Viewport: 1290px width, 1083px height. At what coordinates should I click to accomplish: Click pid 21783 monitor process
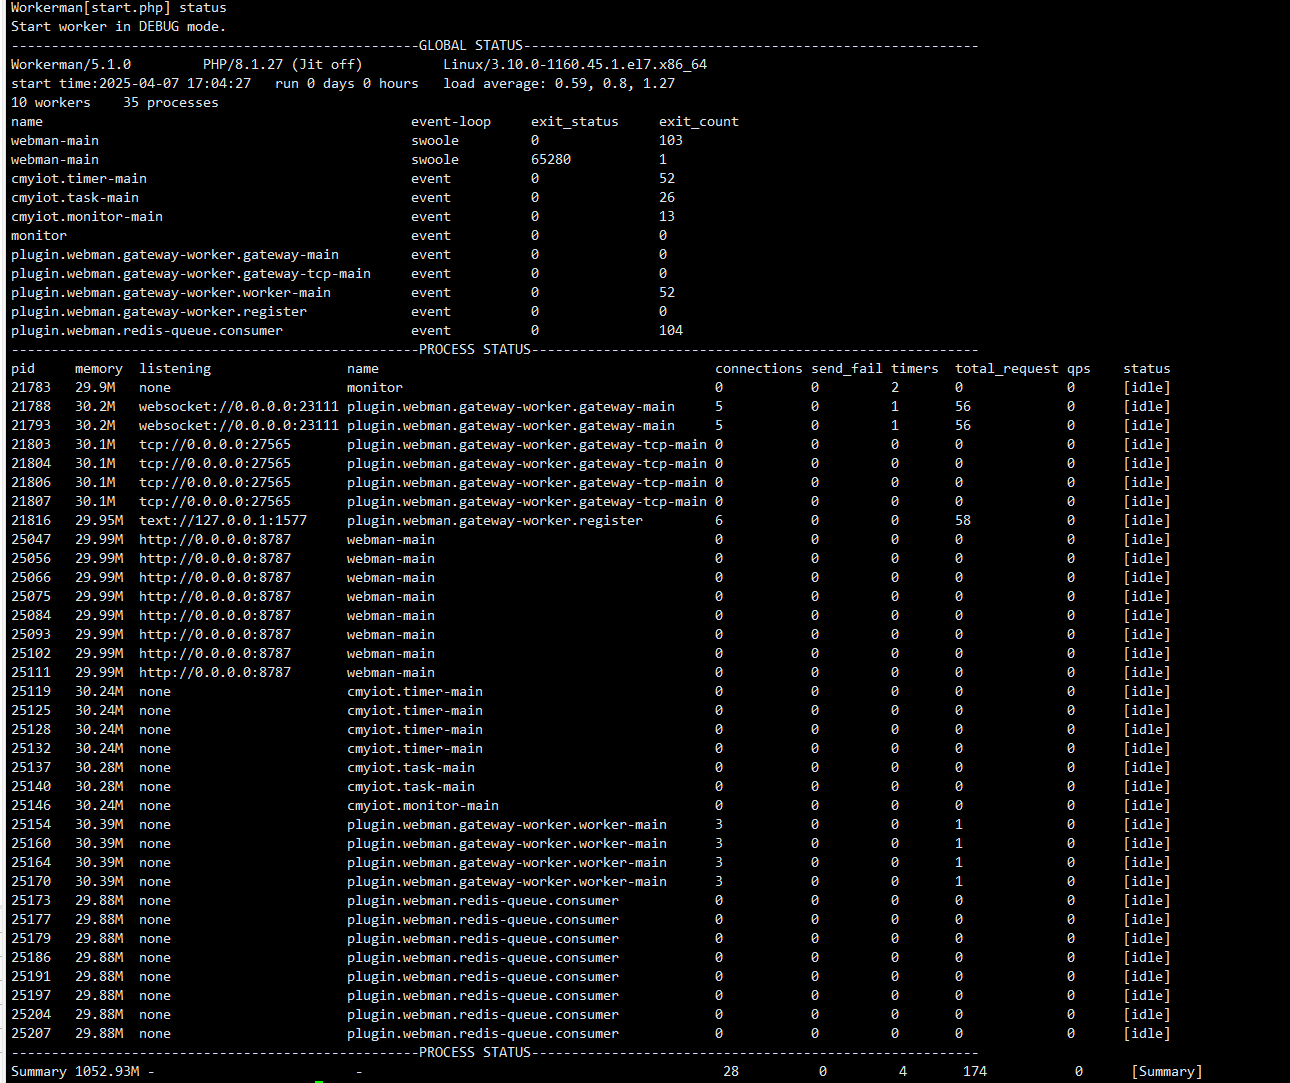click(x=31, y=387)
